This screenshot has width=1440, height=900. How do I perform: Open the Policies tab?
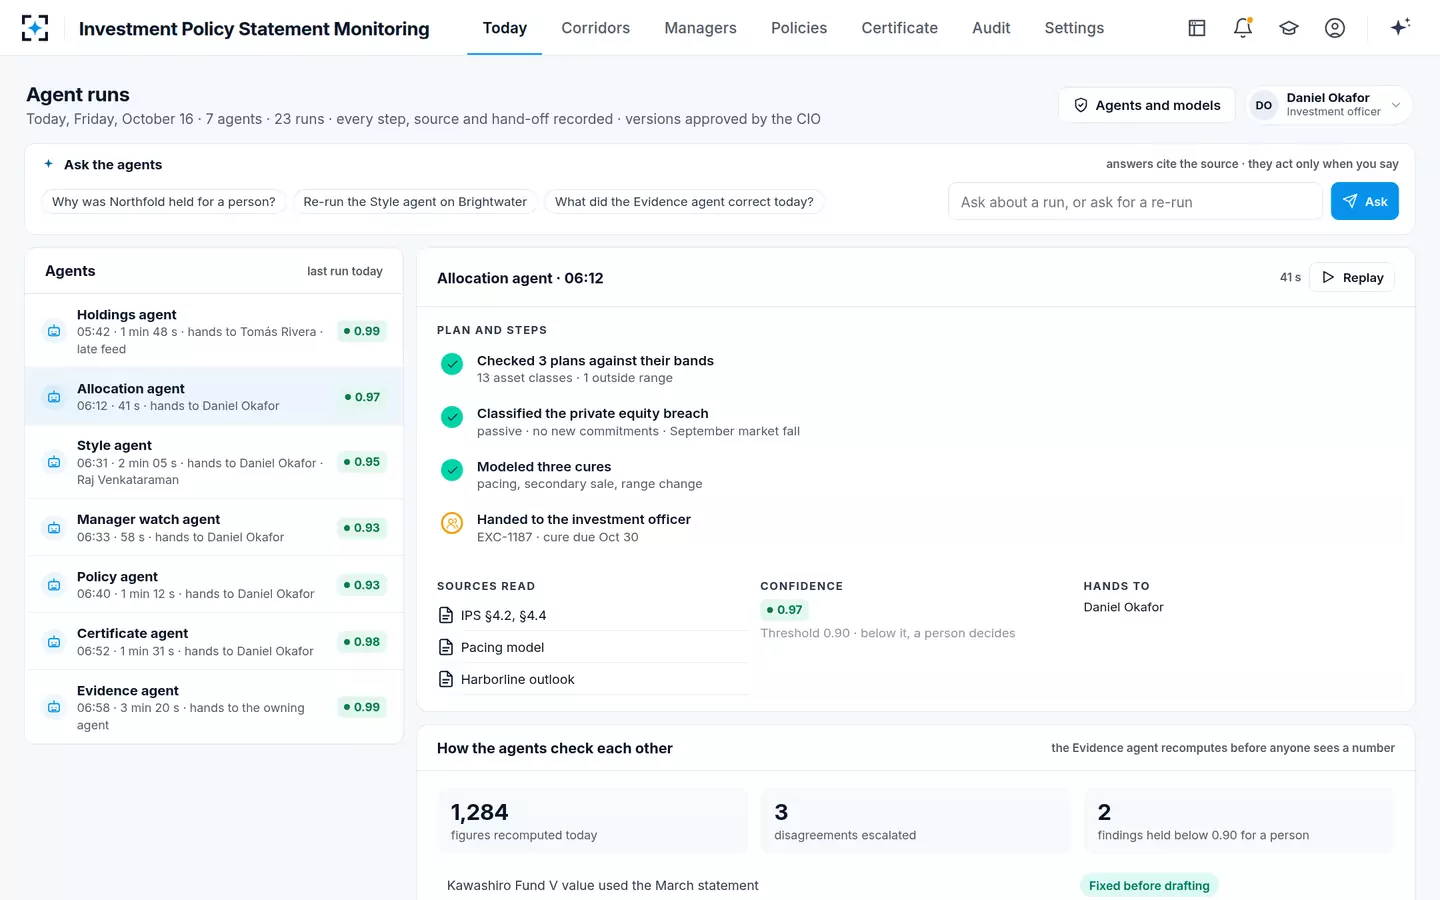click(799, 28)
